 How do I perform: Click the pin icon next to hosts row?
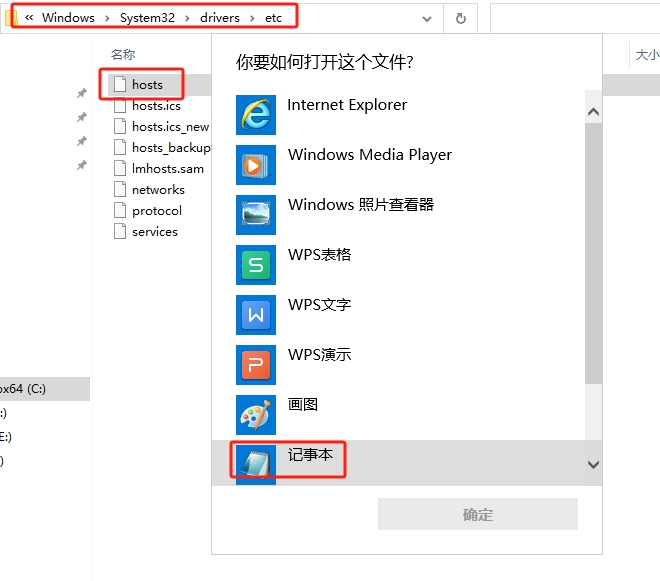click(x=82, y=93)
